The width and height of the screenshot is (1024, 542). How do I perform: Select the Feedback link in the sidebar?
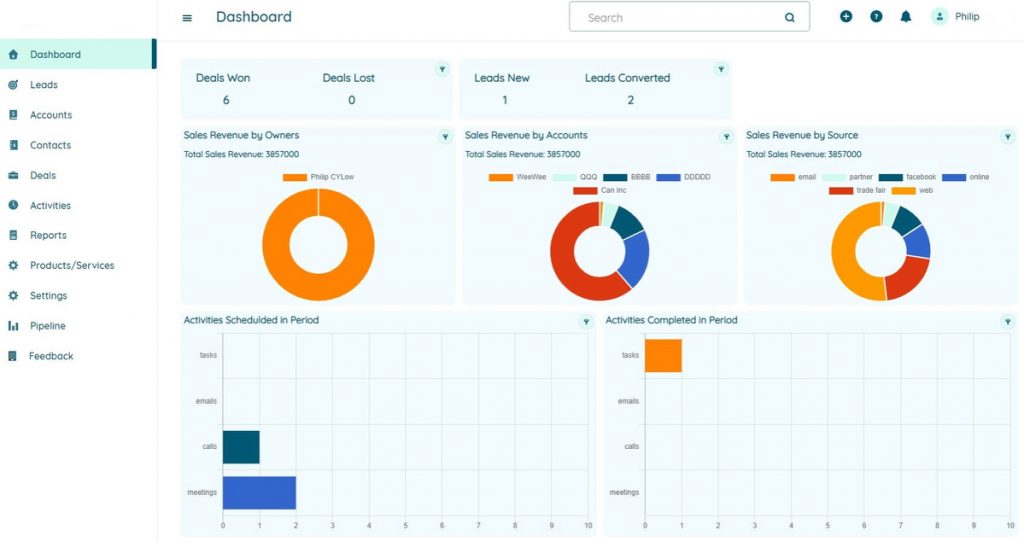click(x=51, y=356)
